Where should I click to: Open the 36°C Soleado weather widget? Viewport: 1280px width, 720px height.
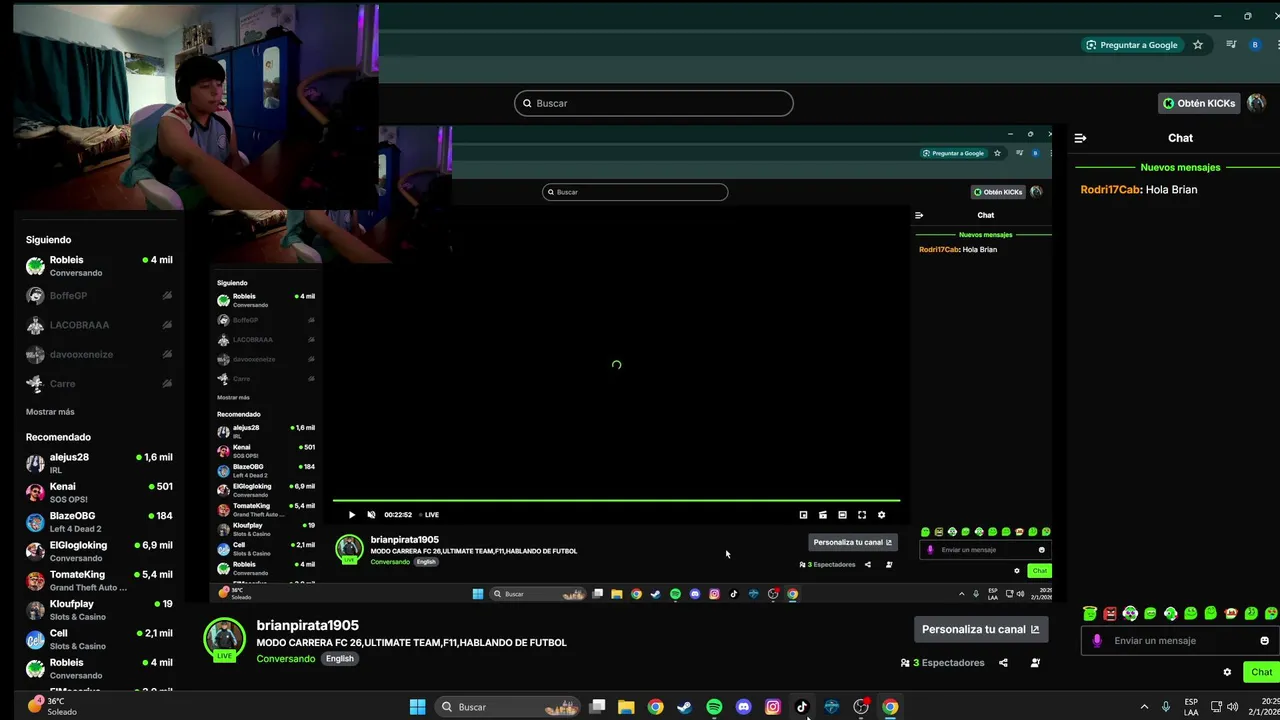[x=52, y=706]
